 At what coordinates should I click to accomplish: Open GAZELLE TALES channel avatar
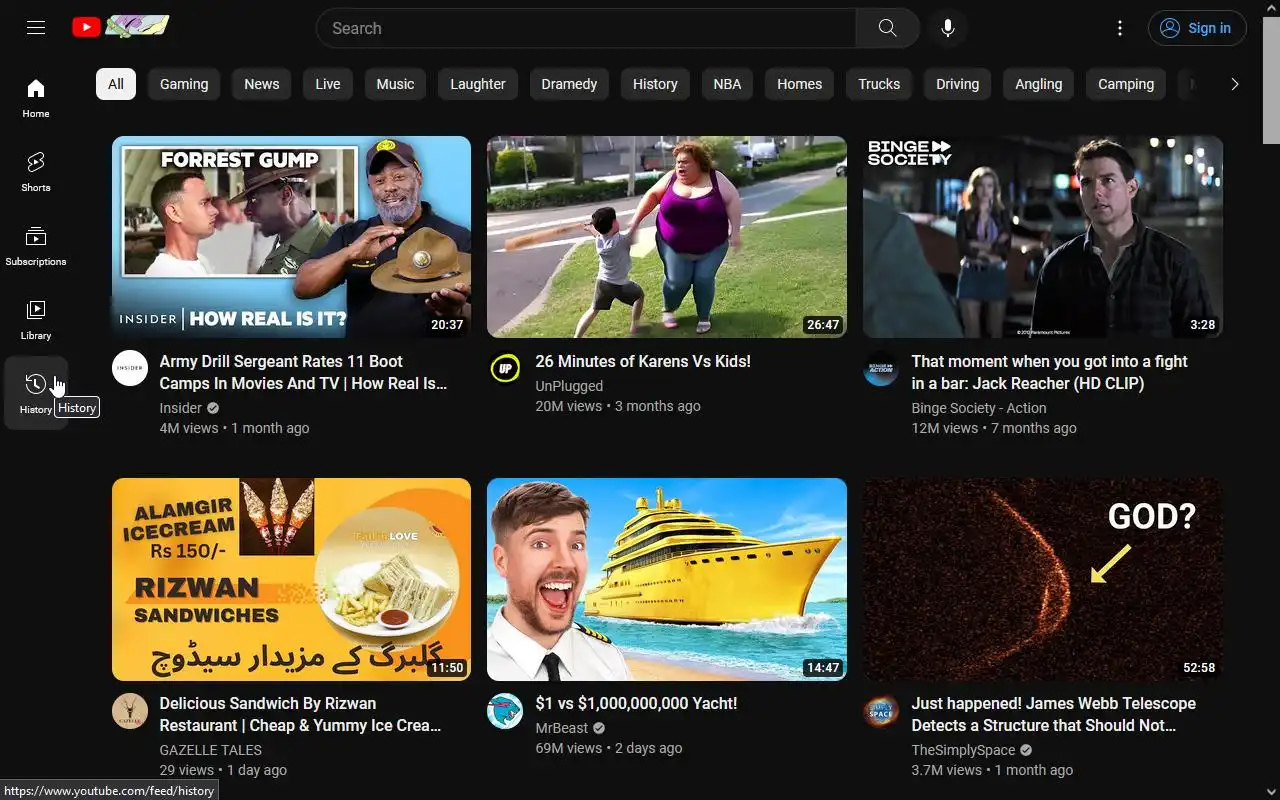[x=130, y=710]
